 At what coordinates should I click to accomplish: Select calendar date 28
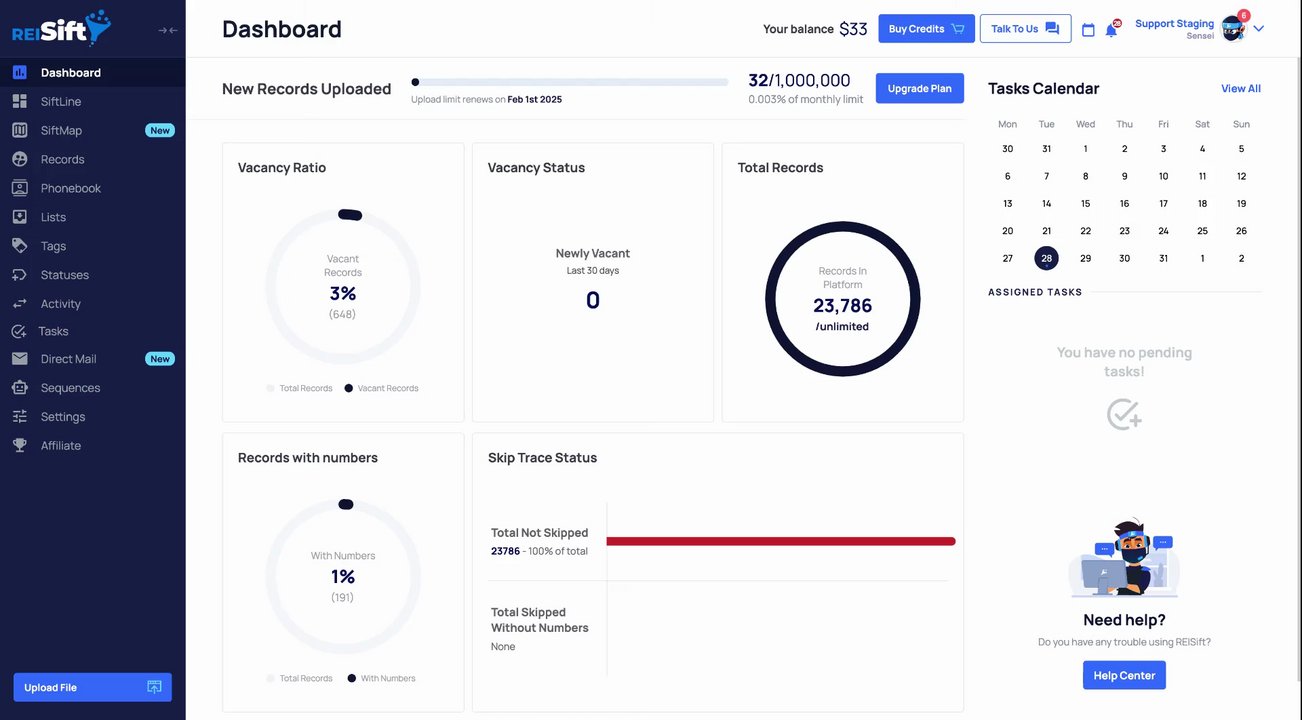coord(1046,258)
